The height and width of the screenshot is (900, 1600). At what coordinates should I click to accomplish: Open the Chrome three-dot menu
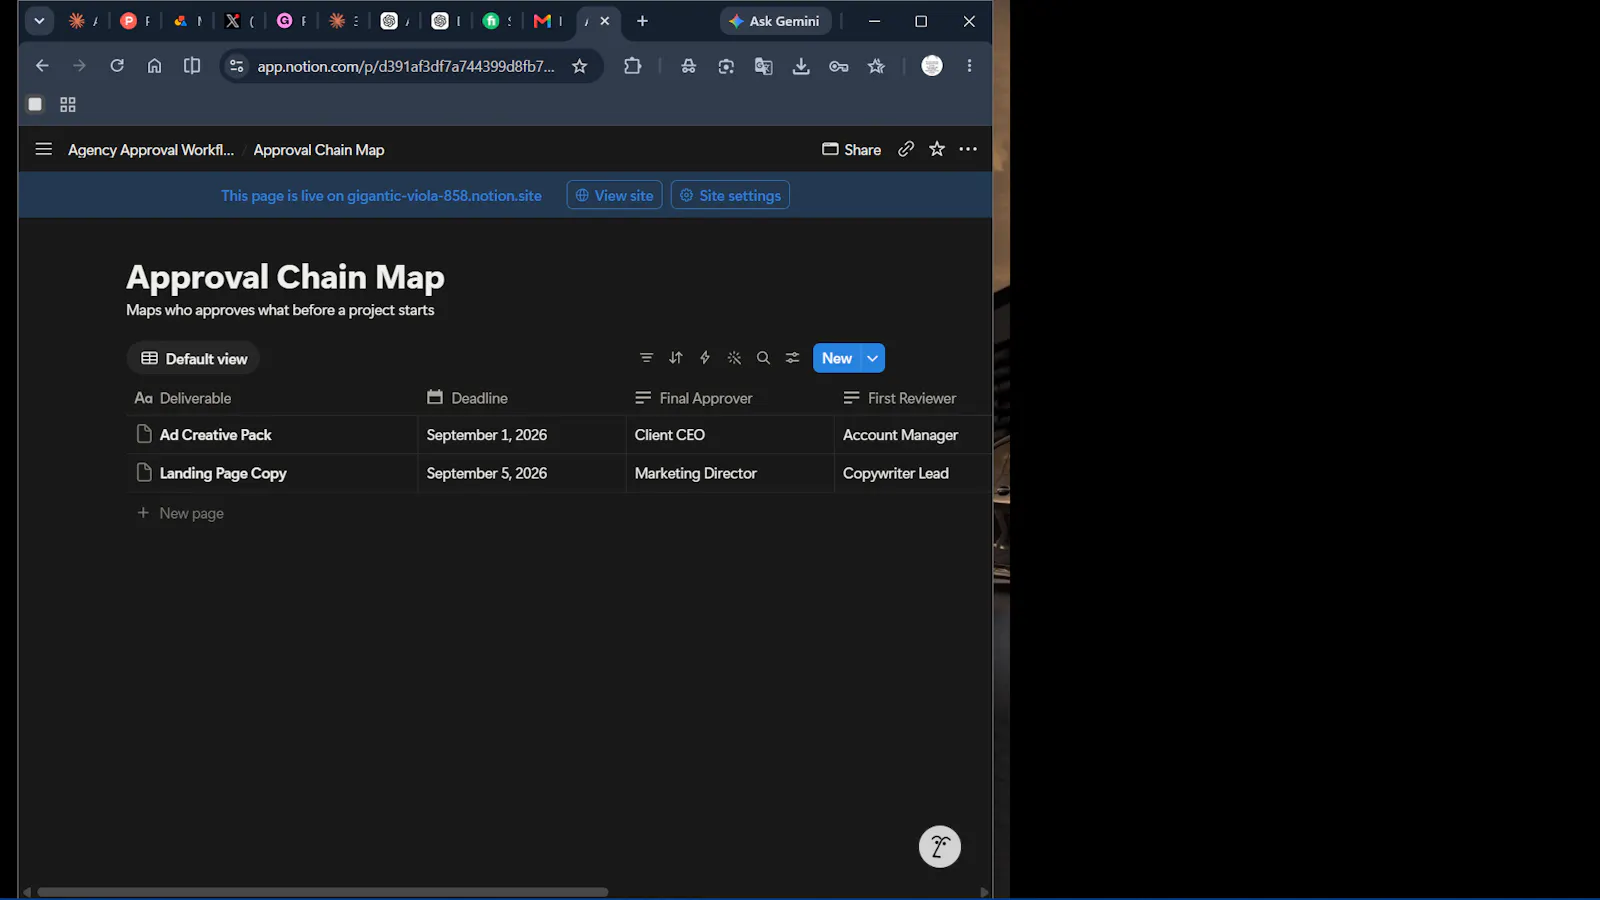pyautogui.click(x=969, y=66)
